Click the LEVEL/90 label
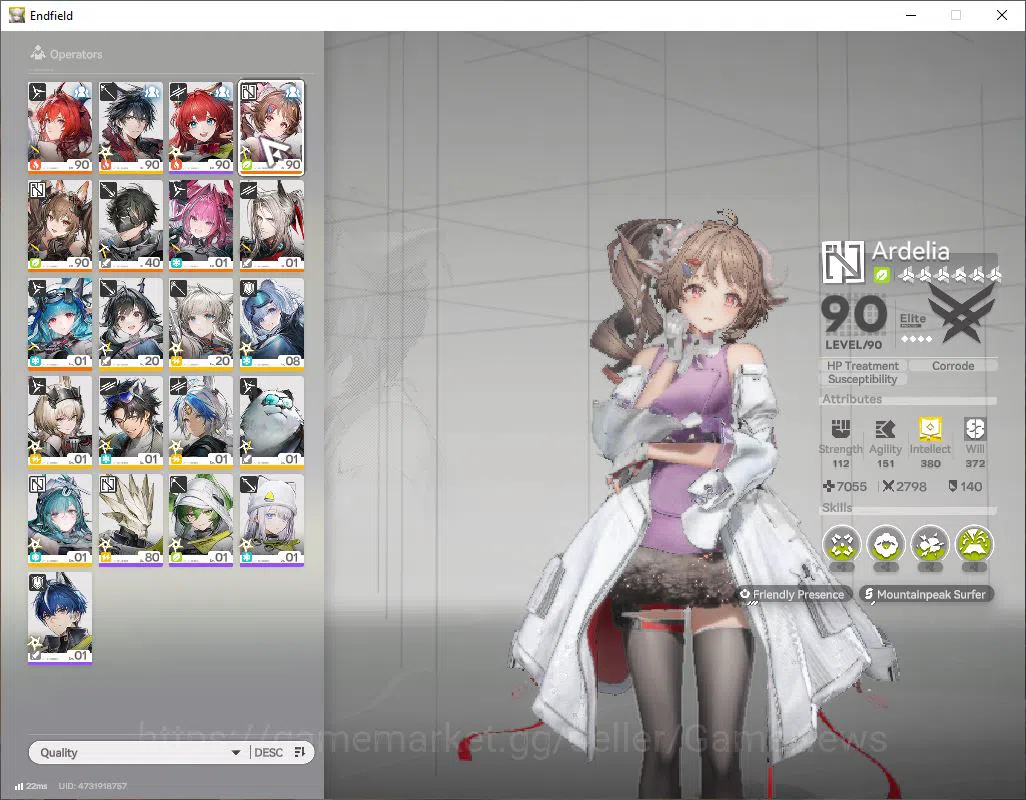1026x800 pixels. [853, 345]
